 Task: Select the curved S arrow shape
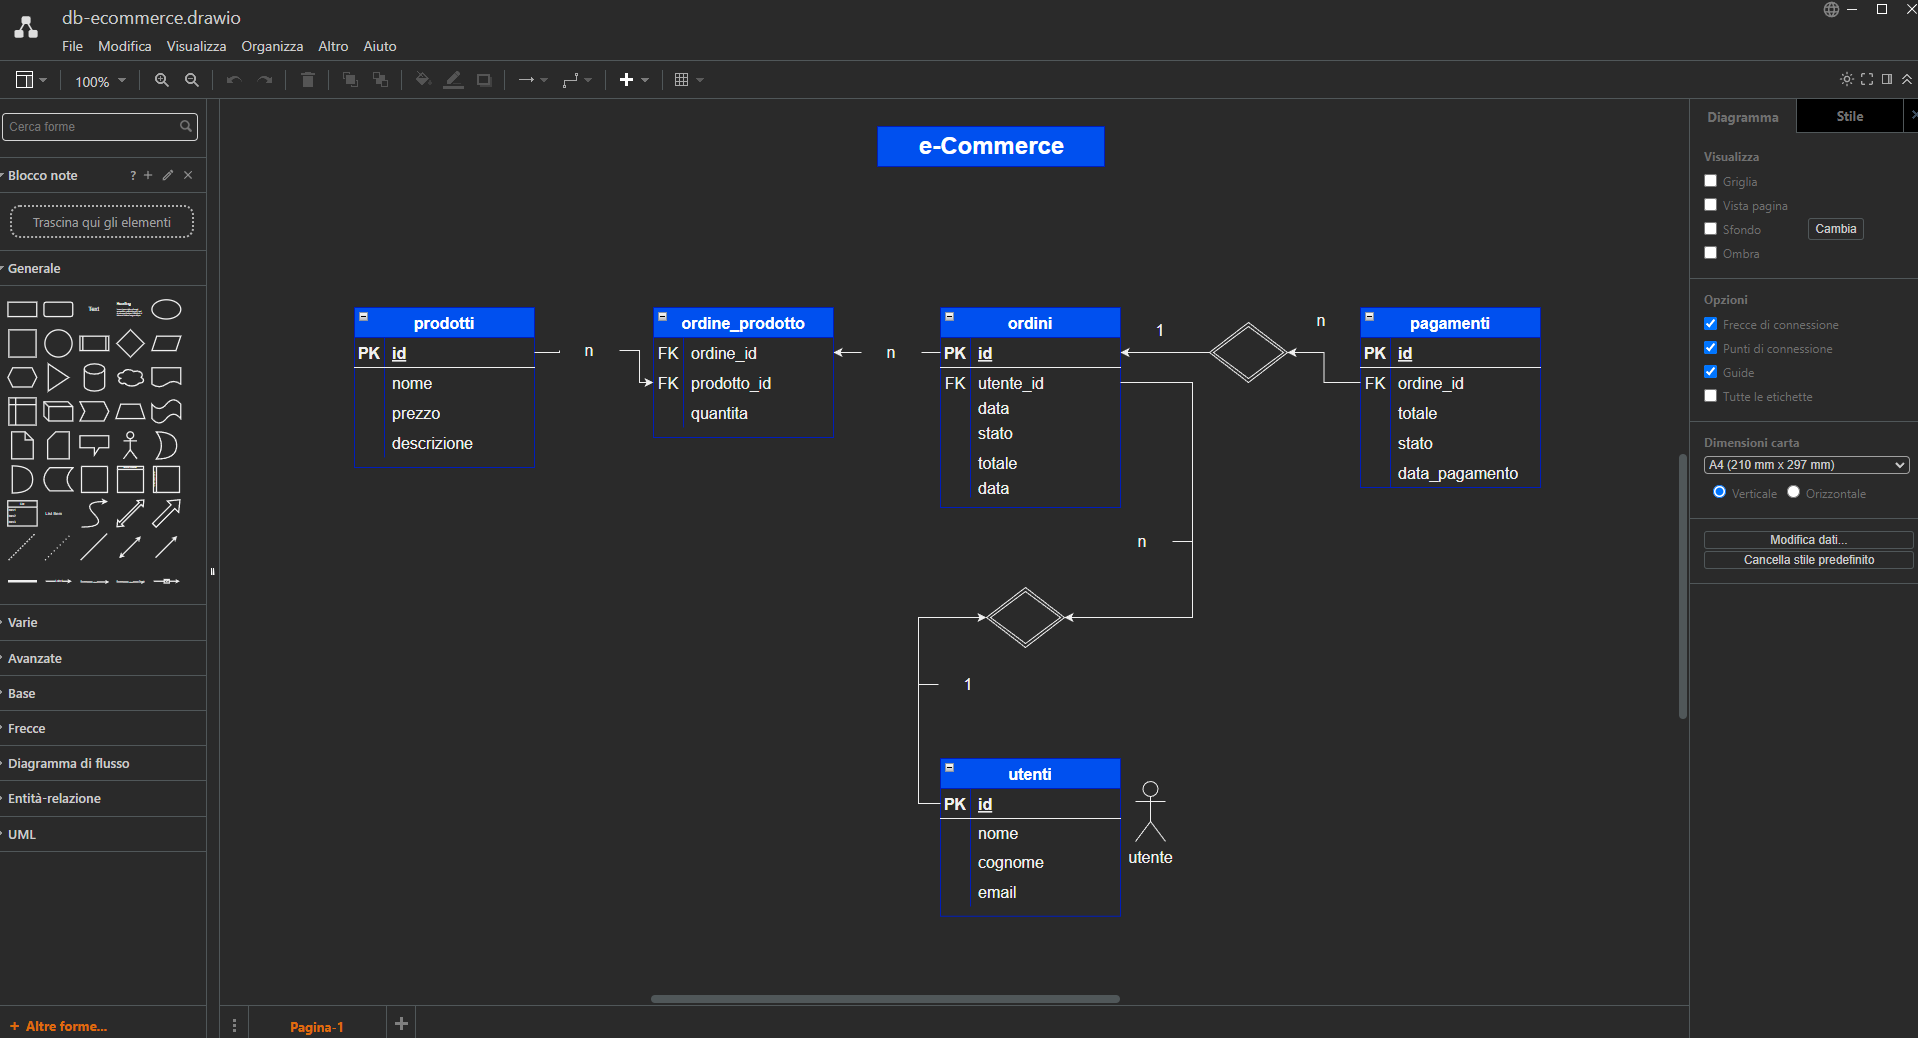[x=94, y=514]
